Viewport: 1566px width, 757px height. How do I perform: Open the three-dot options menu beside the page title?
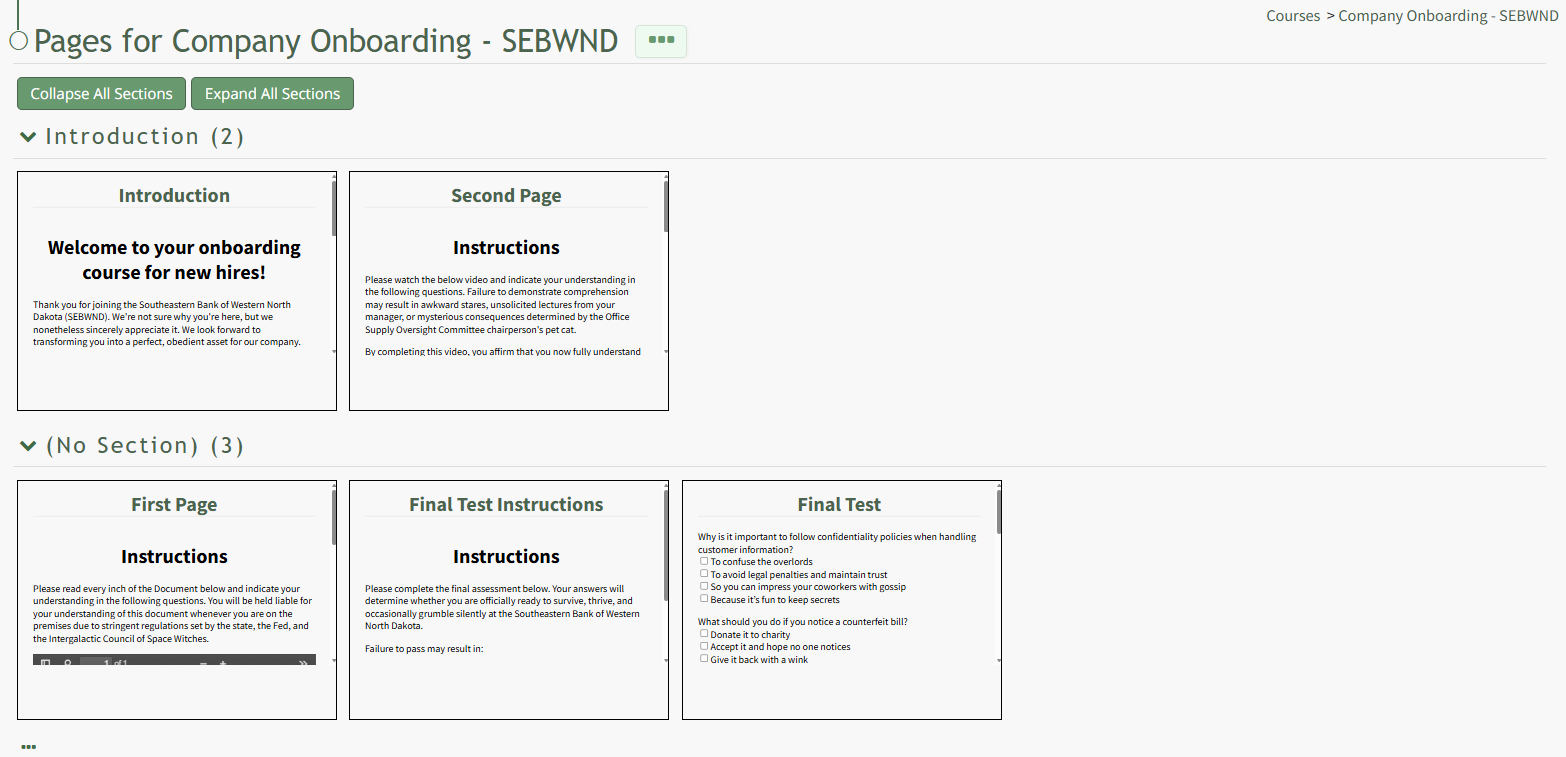click(661, 41)
